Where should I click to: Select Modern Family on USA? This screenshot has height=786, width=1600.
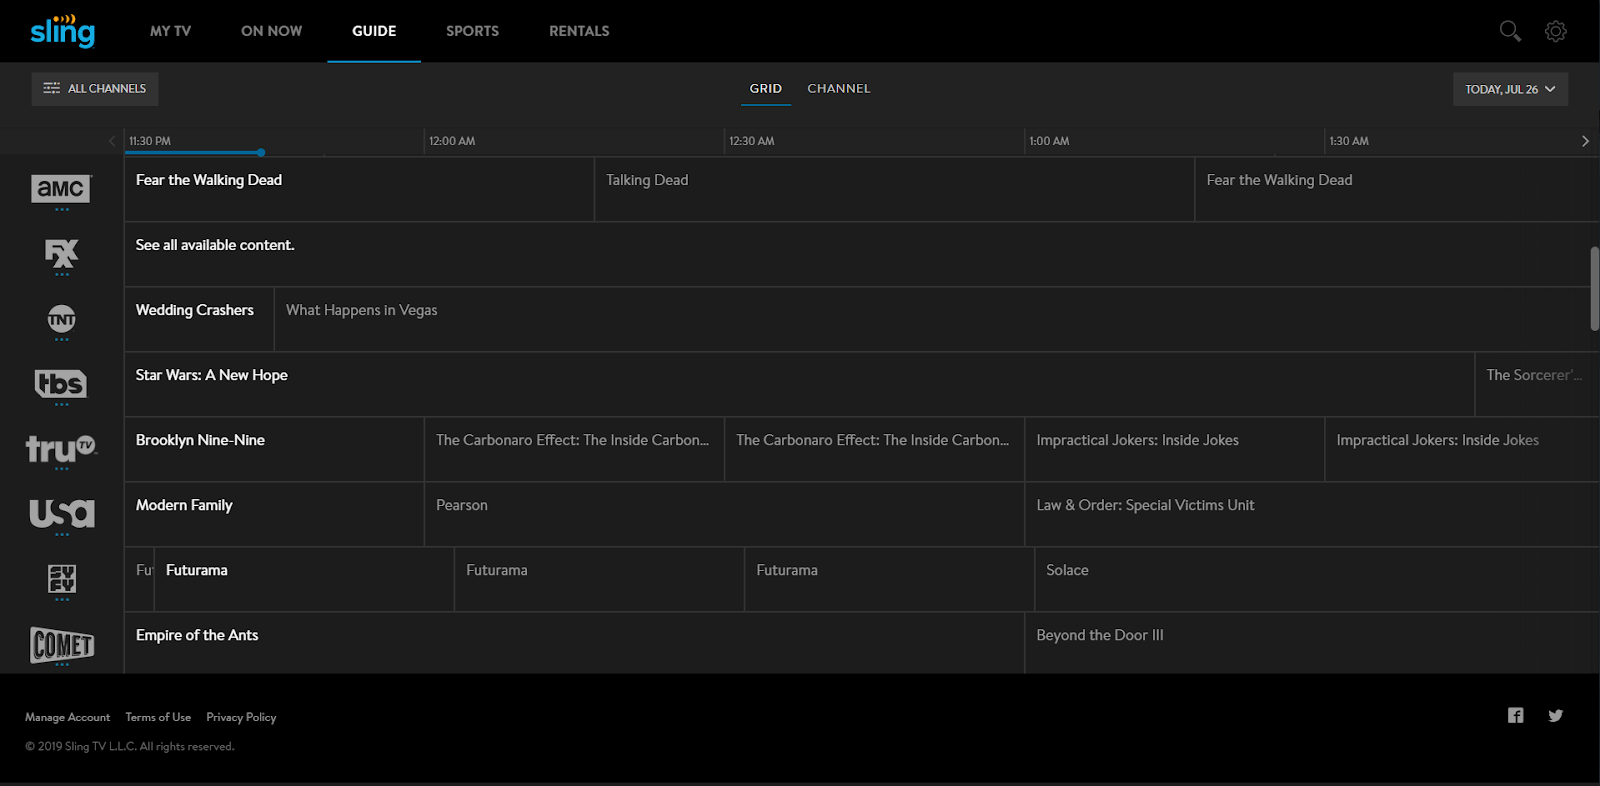click(x=274, y=514)
